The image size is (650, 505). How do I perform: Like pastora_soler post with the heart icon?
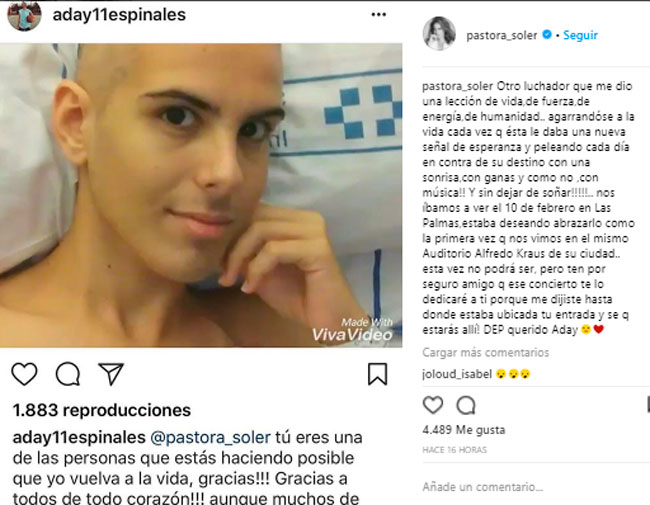click(x=433, y=405)
